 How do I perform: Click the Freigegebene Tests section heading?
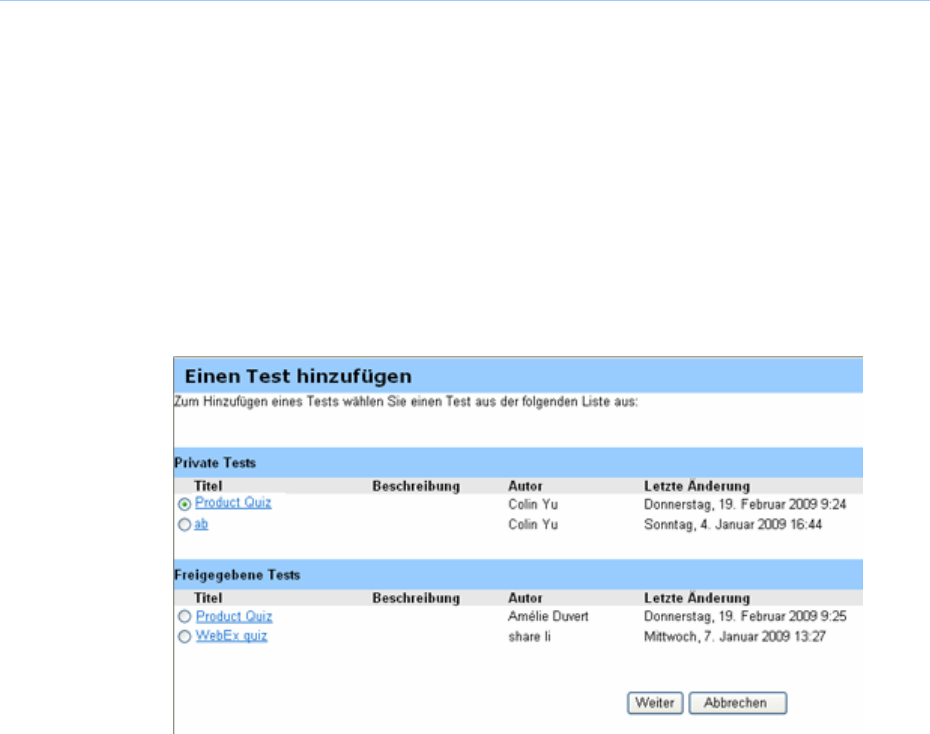coord(237,575)
